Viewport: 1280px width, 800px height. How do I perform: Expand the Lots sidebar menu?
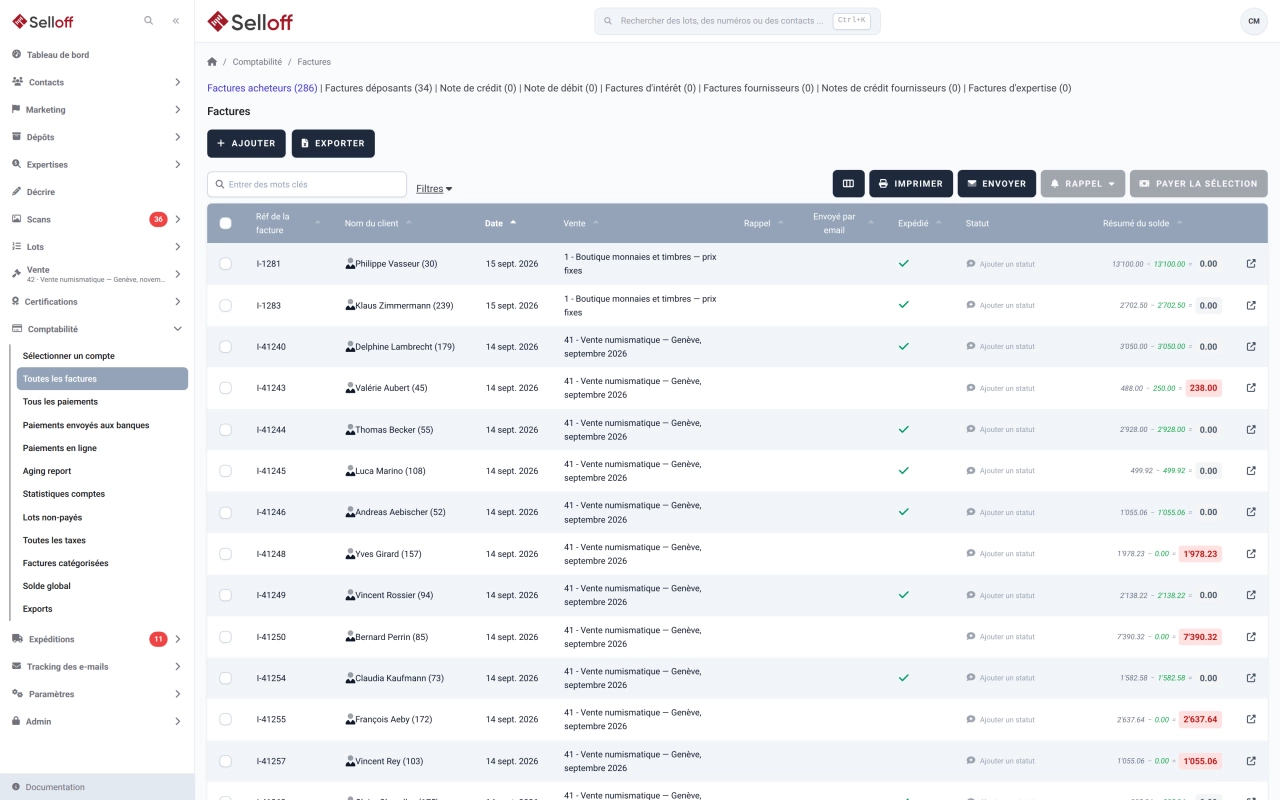pos(97,247)
